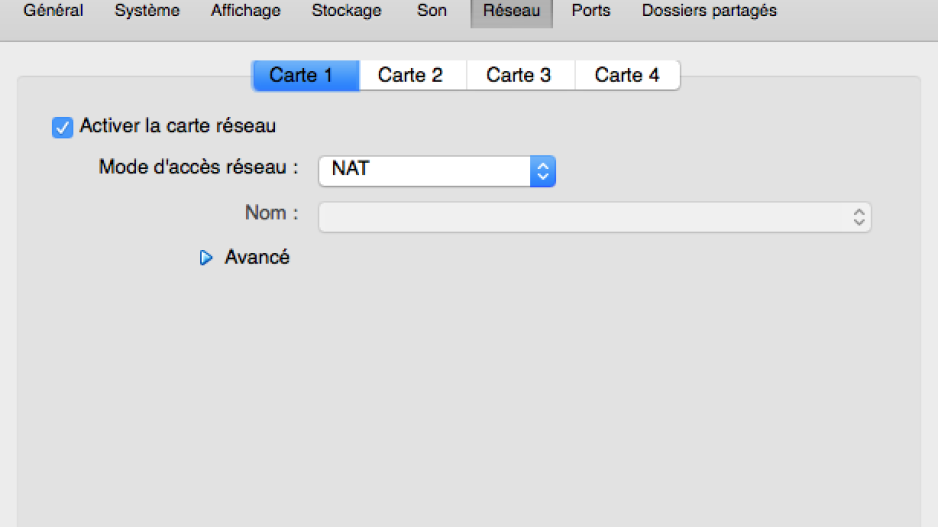The image size is (938, 527).
Task: Go to the Stockage tab
Action: click(x=346, y=11)
